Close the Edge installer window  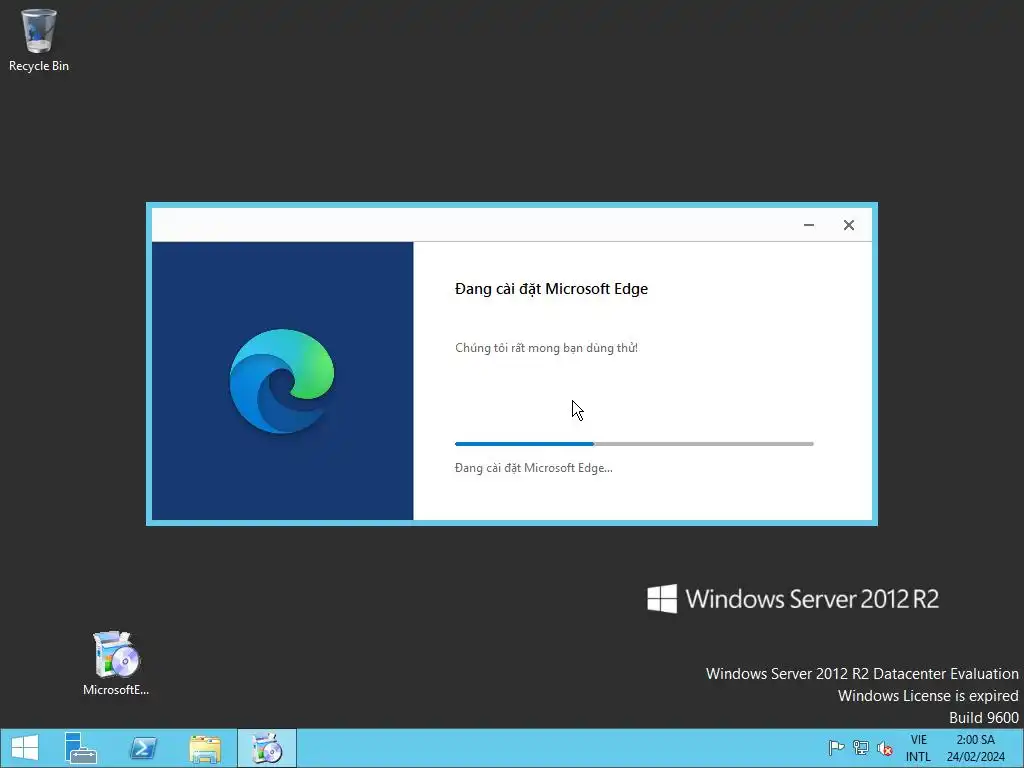(849, 225)
